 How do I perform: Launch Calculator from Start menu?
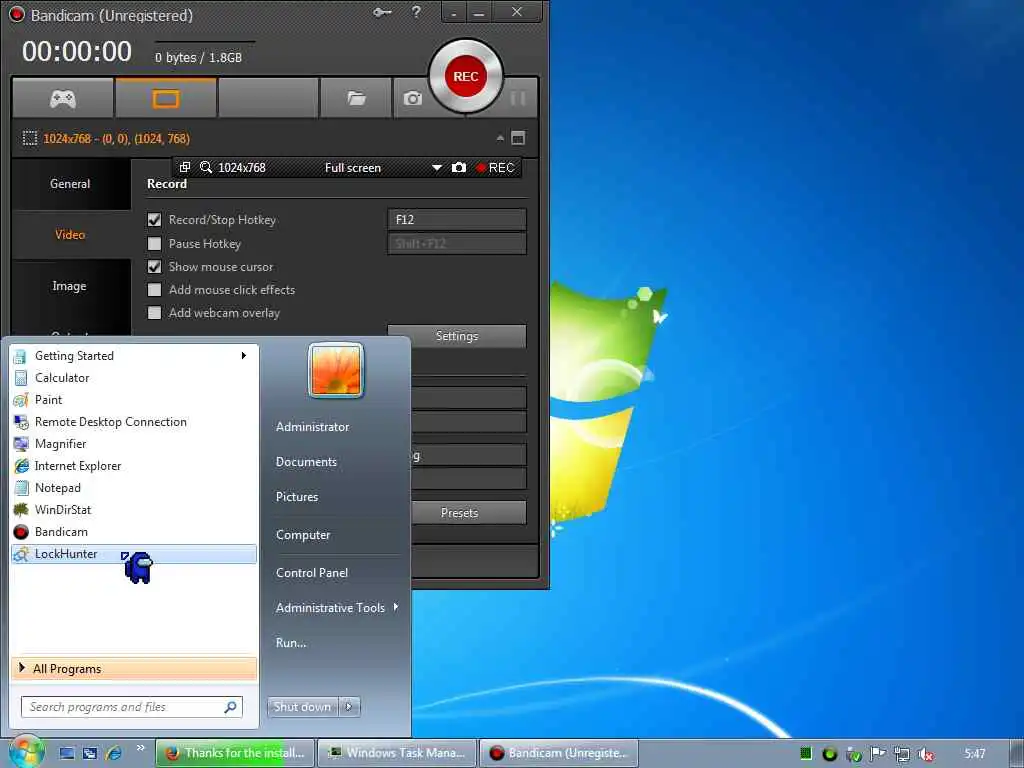(x=134, y=377)
